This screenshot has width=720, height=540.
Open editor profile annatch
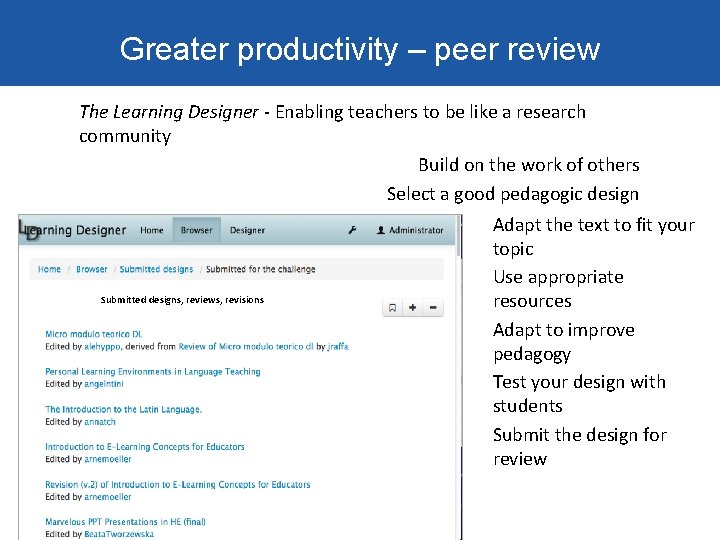[100, 422]
